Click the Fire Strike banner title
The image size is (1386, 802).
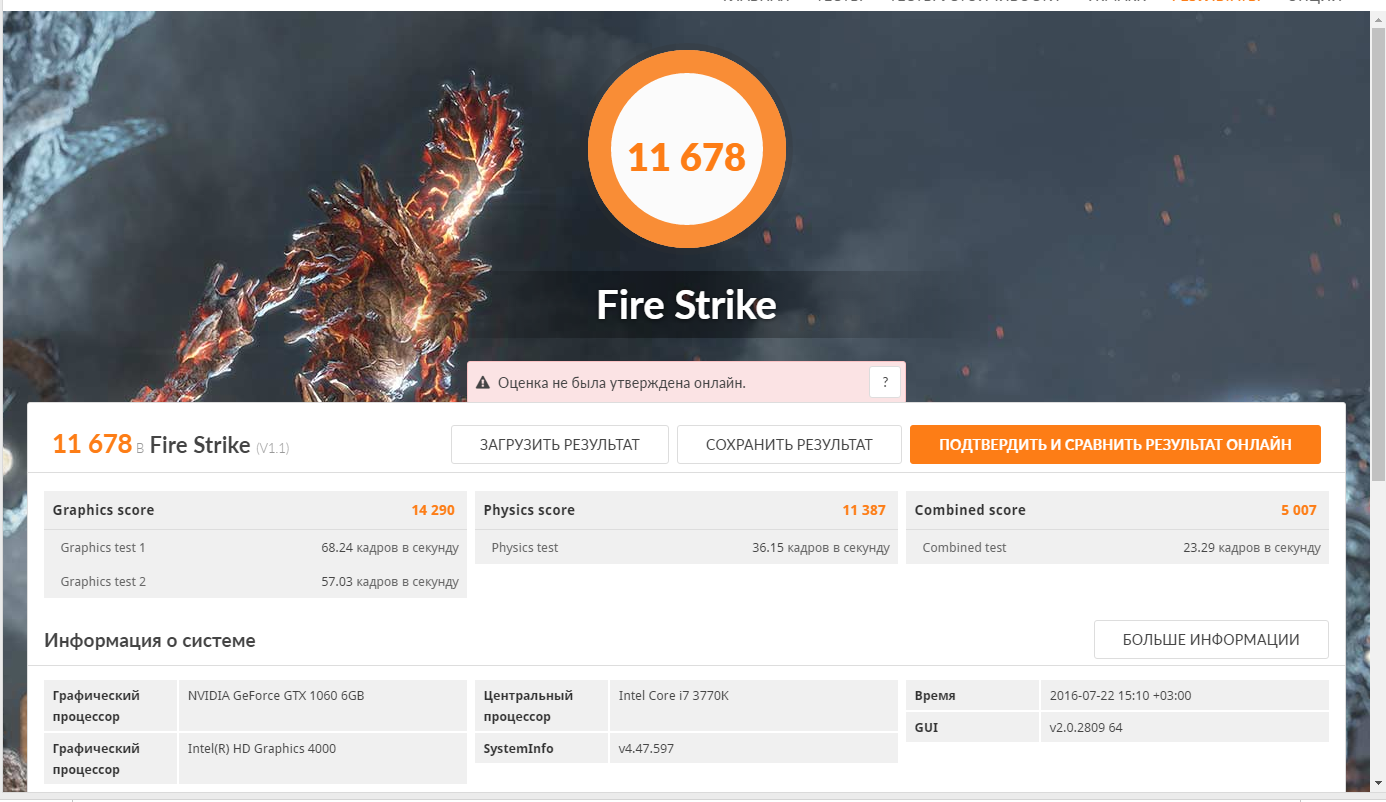[687, 304]
